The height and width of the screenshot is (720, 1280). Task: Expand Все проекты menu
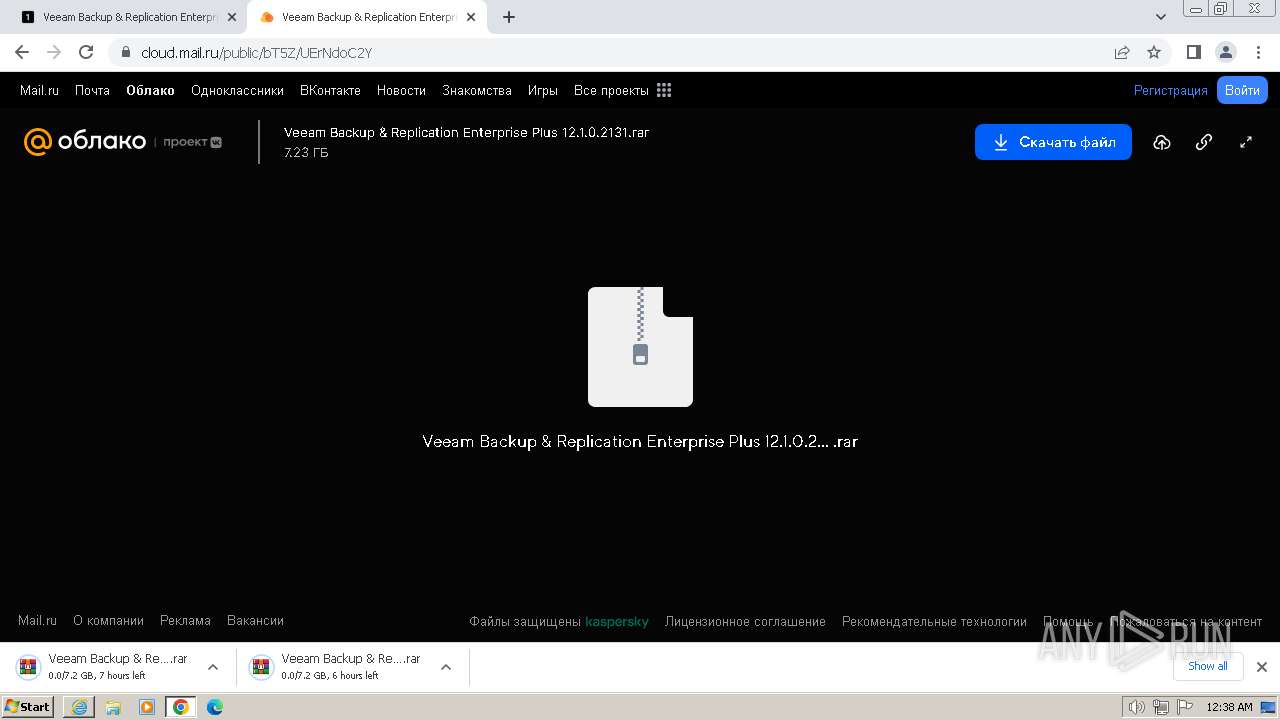(611, 90)
